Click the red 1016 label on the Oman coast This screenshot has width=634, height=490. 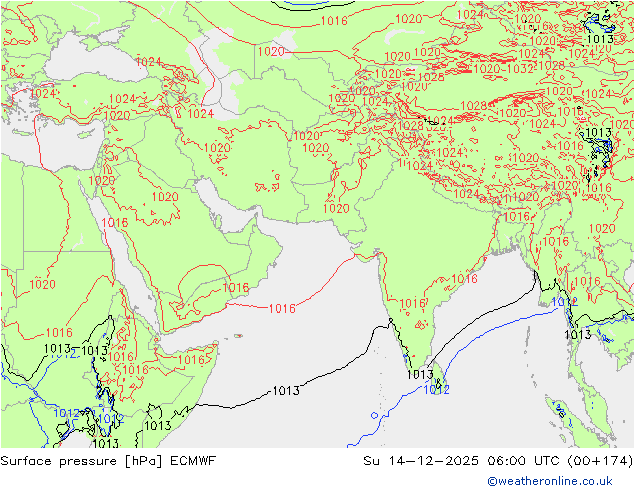236,288
